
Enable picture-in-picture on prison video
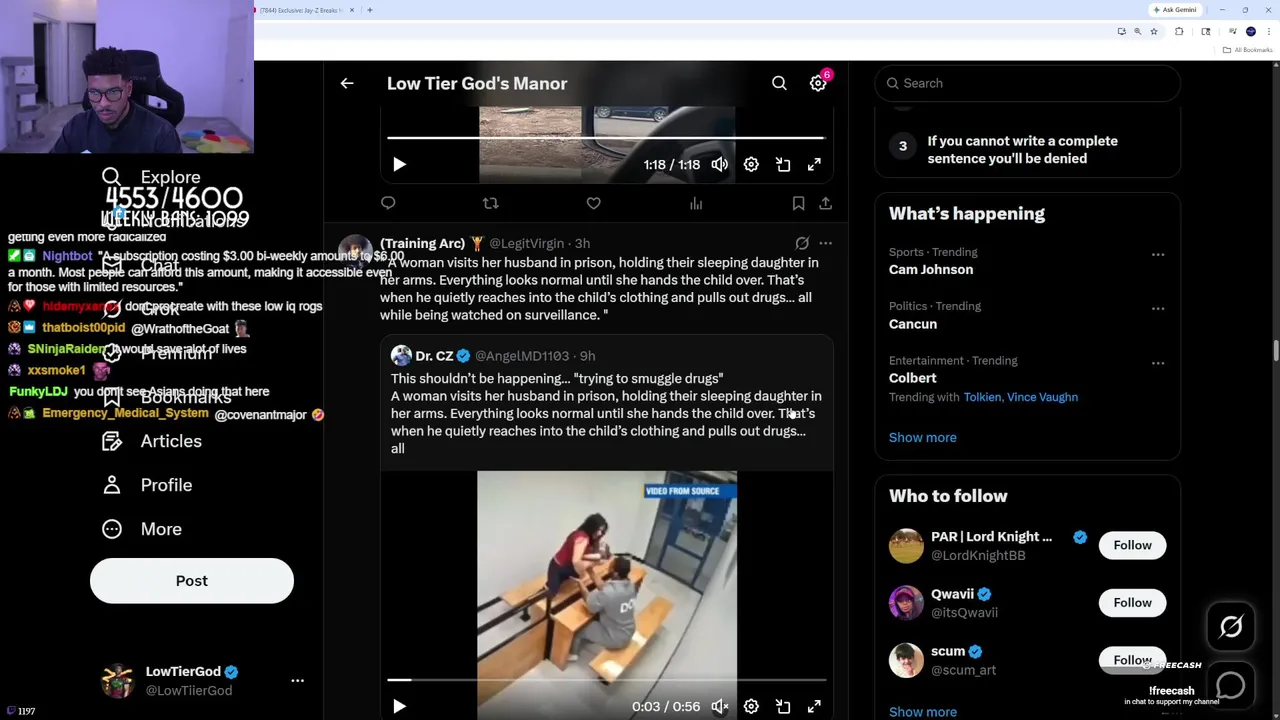tap(783, 706)
